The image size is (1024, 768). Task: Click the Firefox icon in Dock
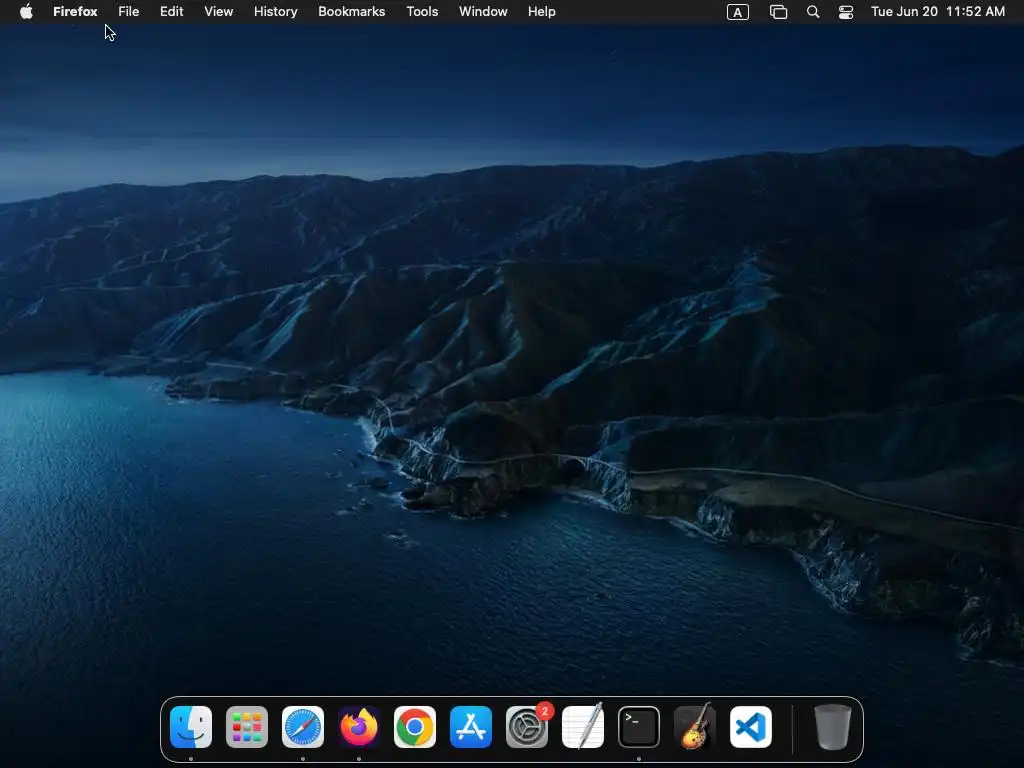click(x=359, y=727)
